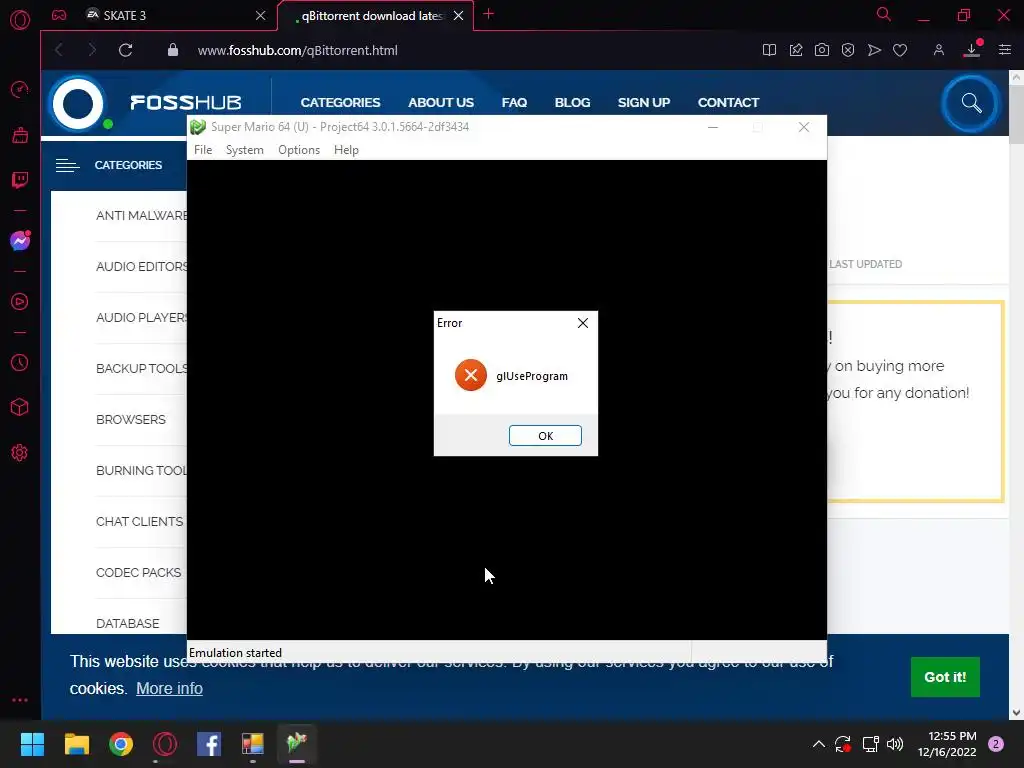Open File Explorer from taskbar

[76, 744]
